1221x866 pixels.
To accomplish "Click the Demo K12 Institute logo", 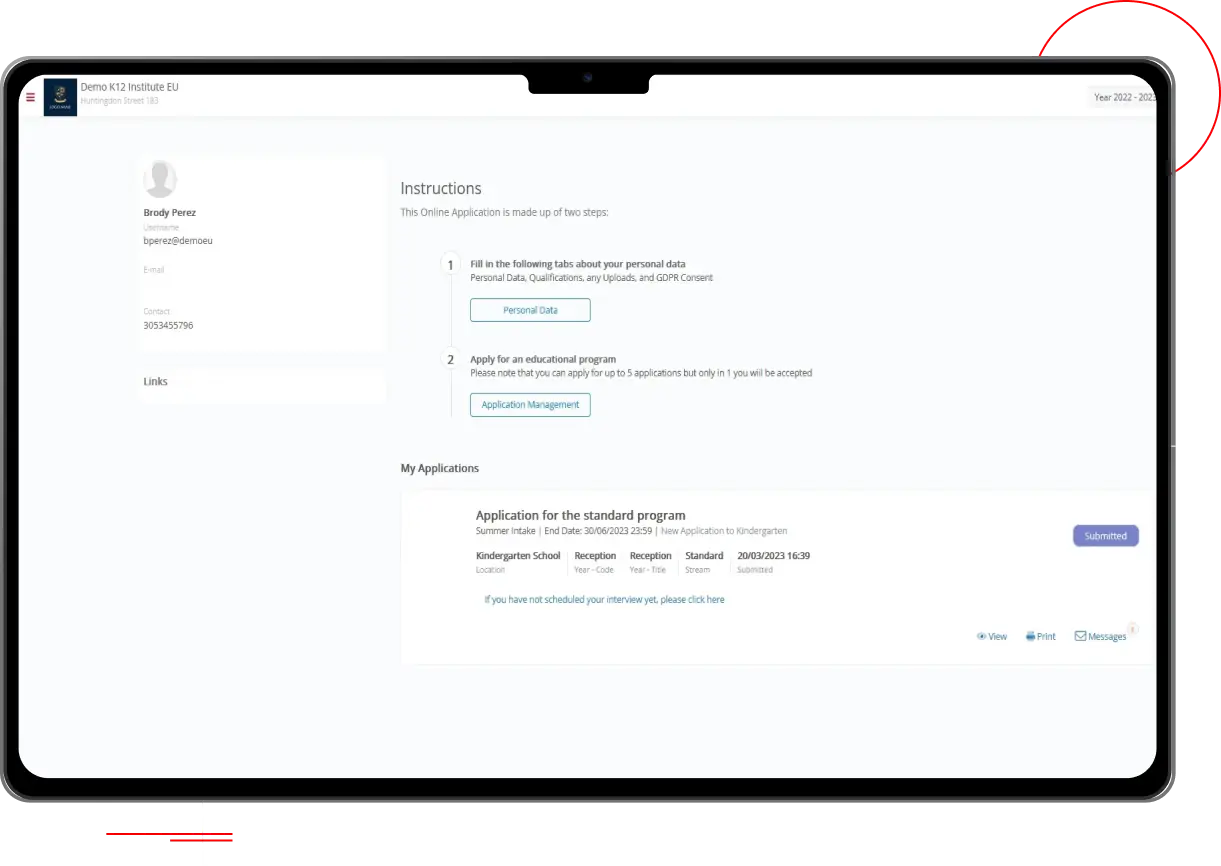I will coord(60,97).
